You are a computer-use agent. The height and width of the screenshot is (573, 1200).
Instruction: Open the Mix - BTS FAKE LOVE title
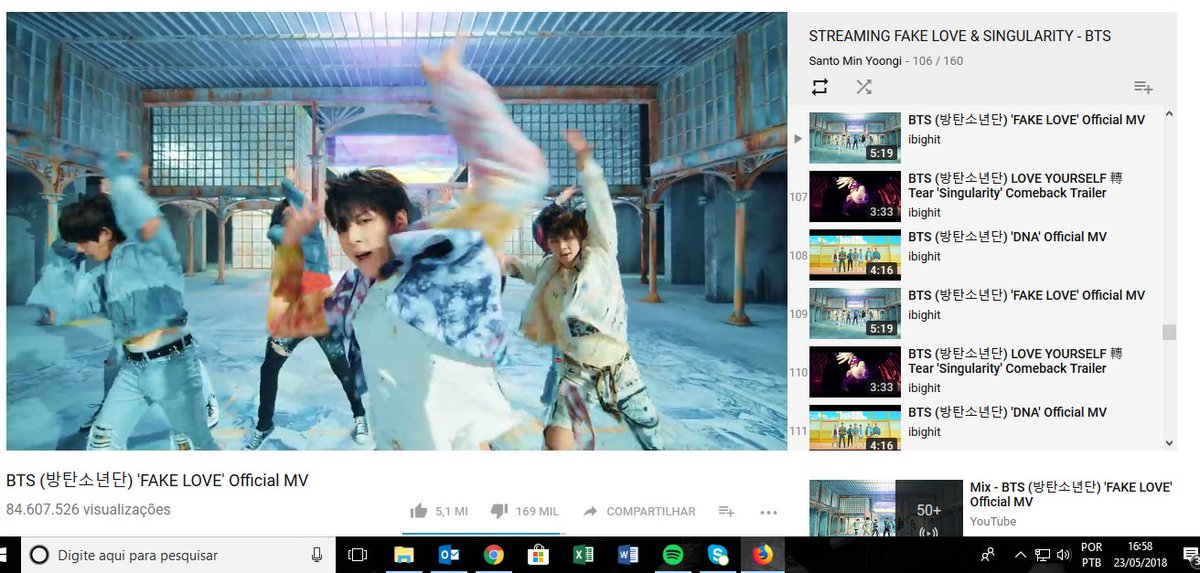pyautogui.click(x=1070, y=494)
